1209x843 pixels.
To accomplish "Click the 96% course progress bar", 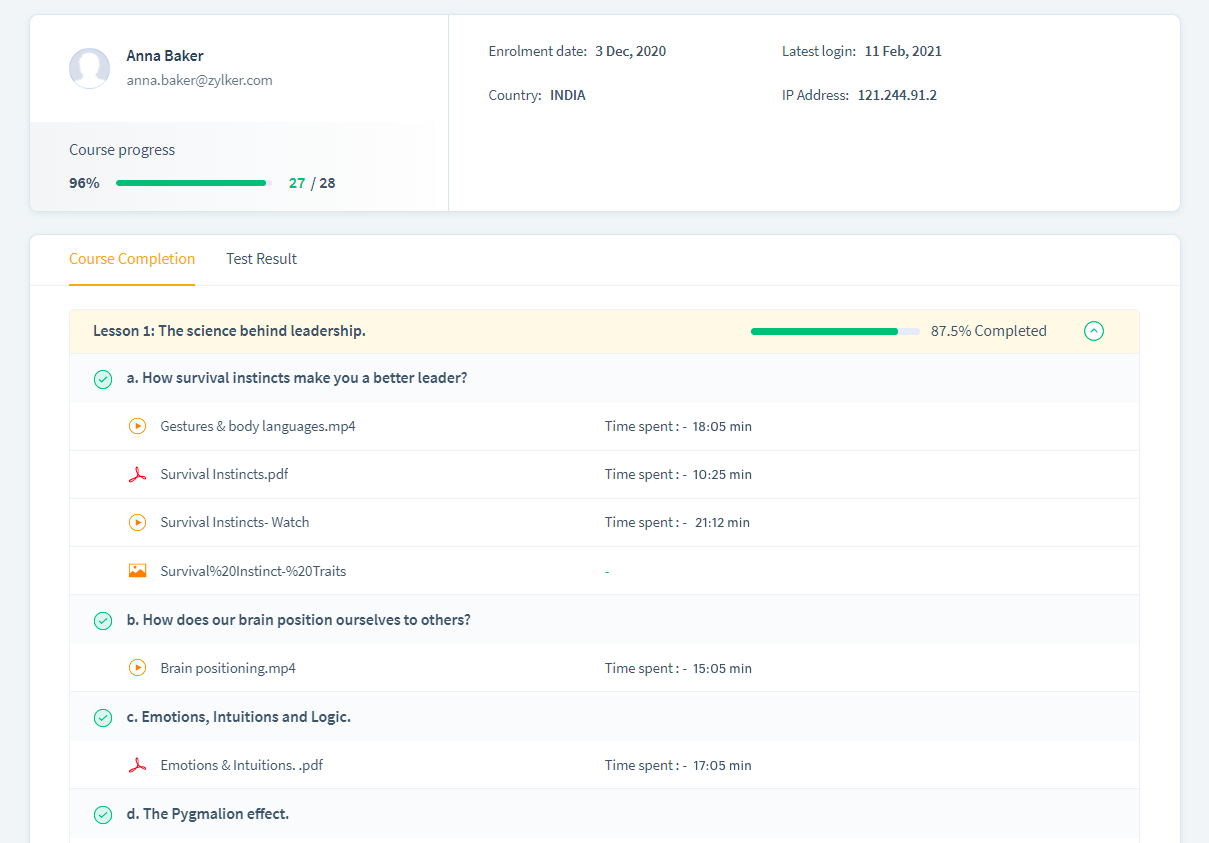I will pyautogui.click(x=194, y=183).
